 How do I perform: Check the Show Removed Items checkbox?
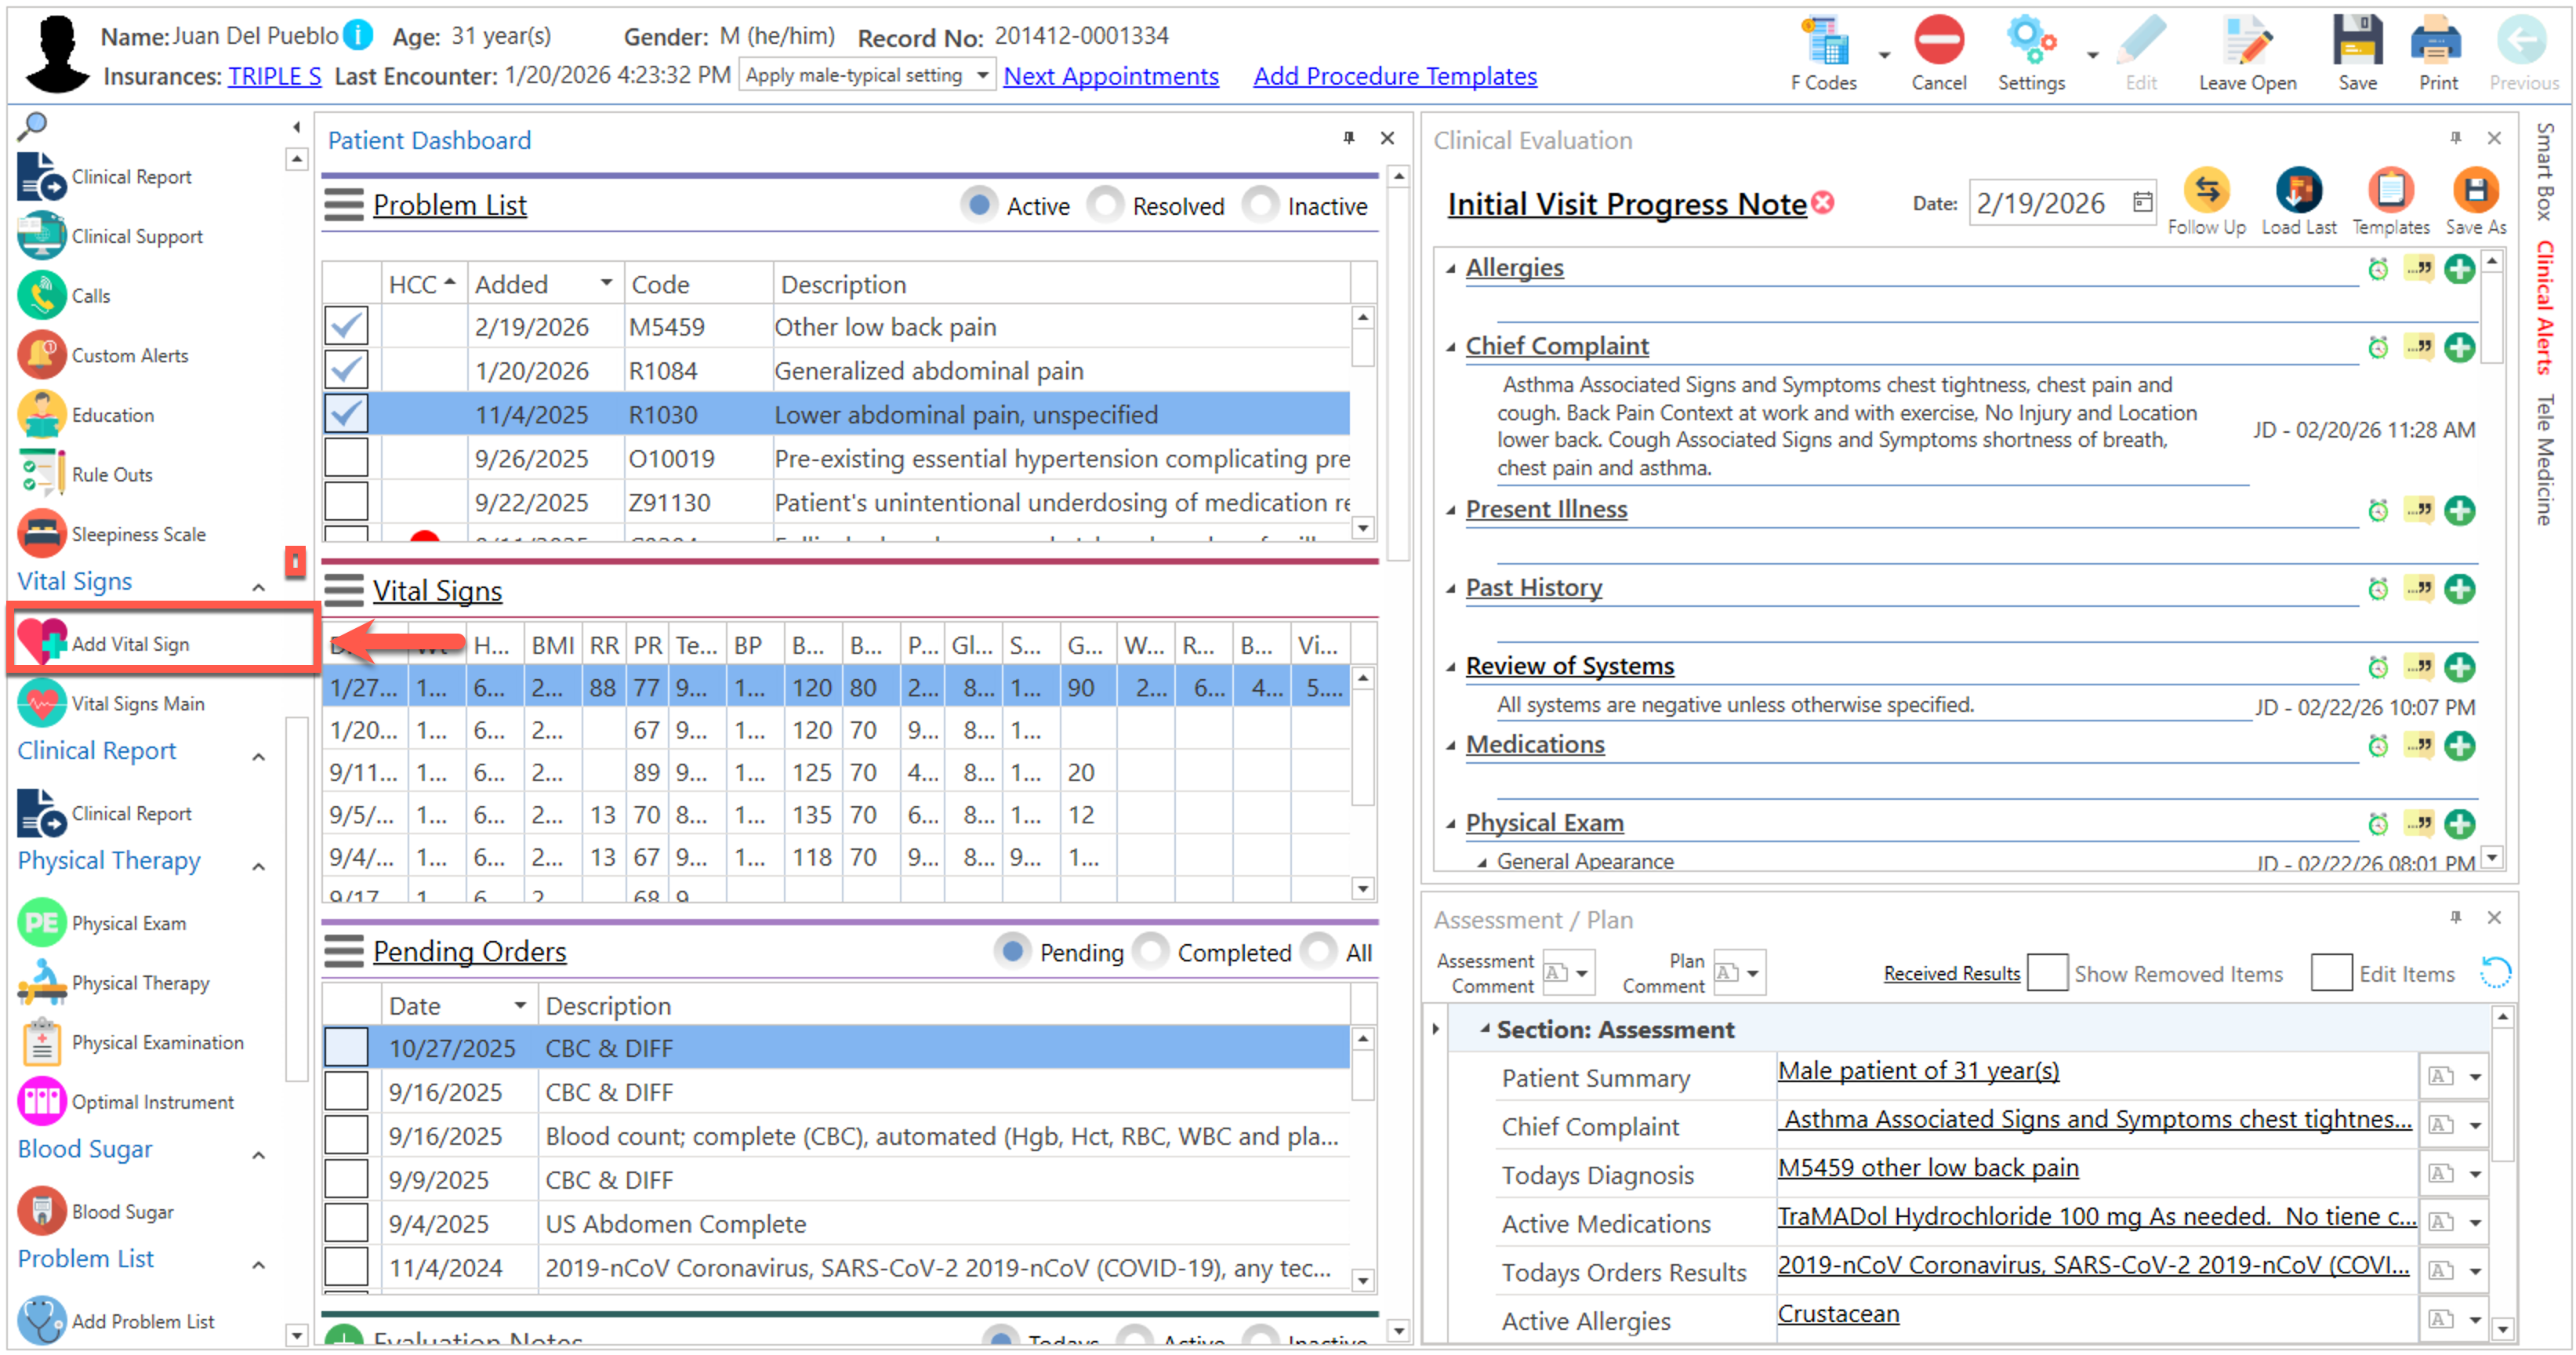coord(2046,973)
